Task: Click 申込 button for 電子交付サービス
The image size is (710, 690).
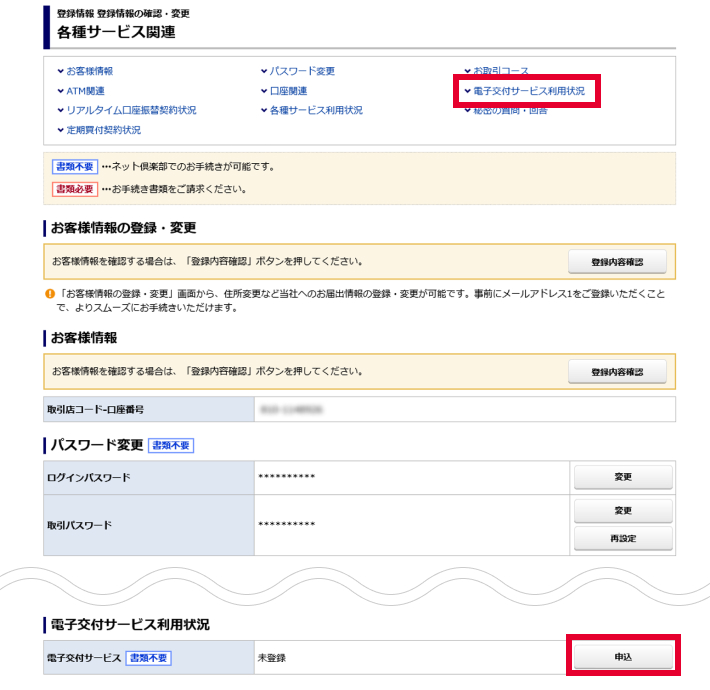Action: (x=623, y=657)
